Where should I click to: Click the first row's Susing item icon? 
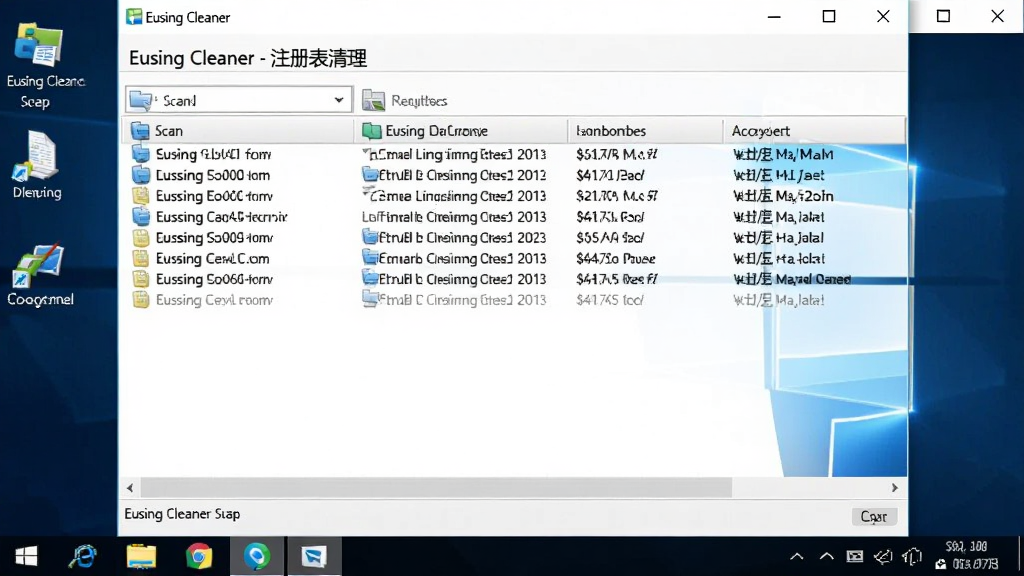tap(140, 154)
